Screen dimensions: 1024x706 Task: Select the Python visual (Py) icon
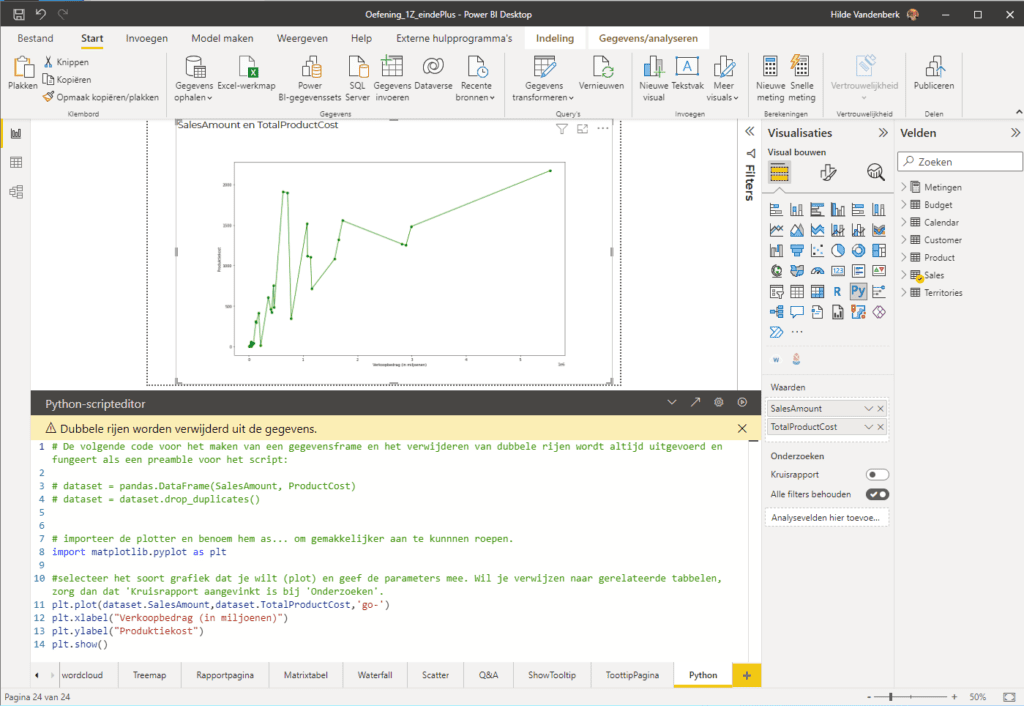(x=858, y=291)
